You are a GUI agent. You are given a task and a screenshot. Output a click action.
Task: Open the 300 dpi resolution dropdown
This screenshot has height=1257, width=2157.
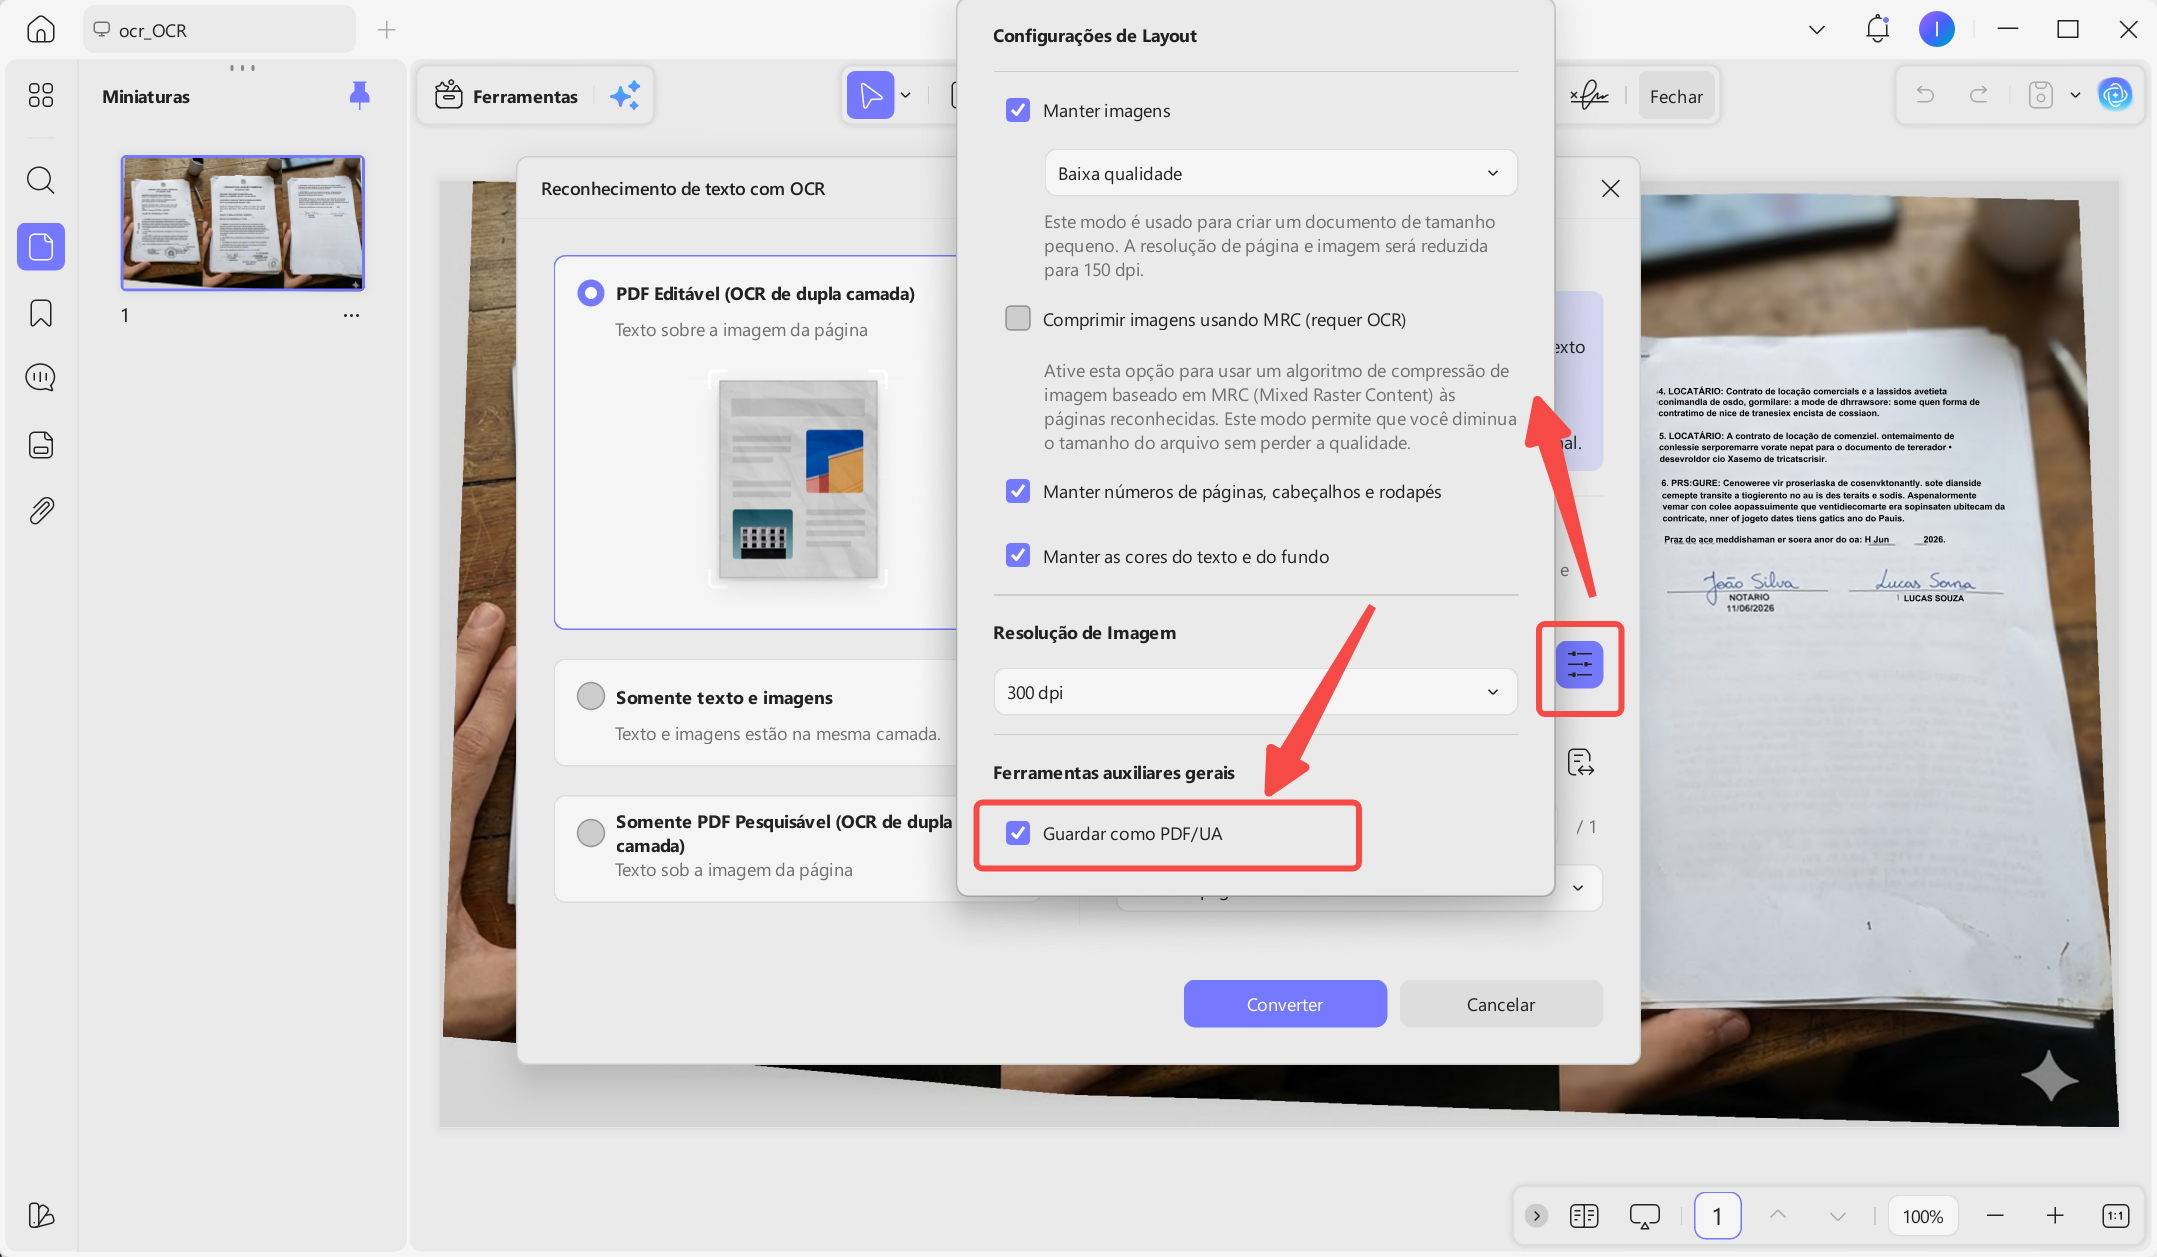[1255, 692]
